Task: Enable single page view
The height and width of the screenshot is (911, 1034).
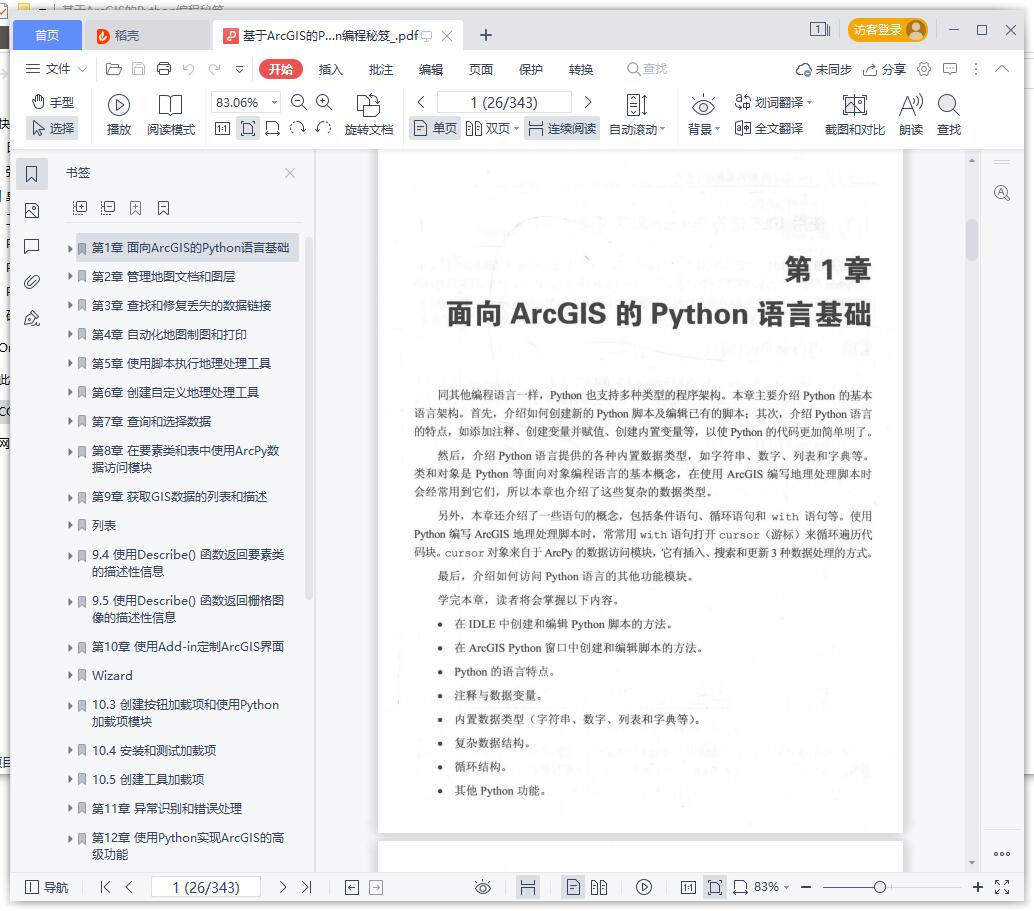Action: point(435,128)
